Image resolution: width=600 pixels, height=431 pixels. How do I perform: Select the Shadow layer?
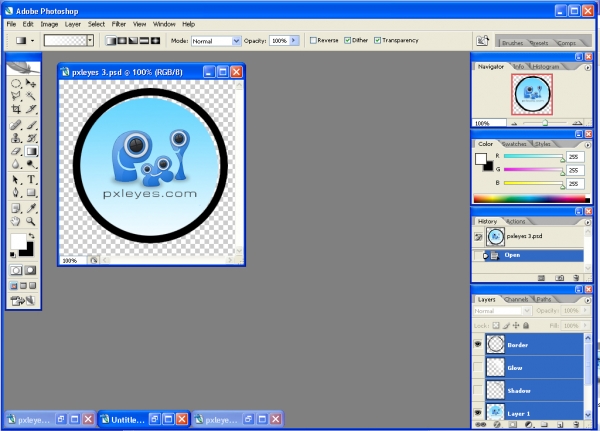[534, 390]
